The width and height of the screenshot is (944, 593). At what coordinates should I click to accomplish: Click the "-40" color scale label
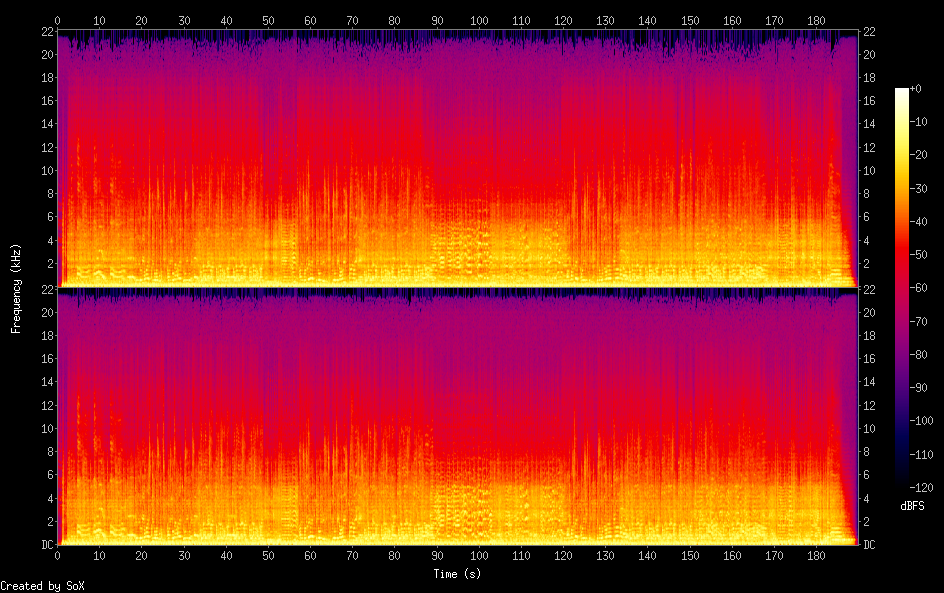(918, 222)
